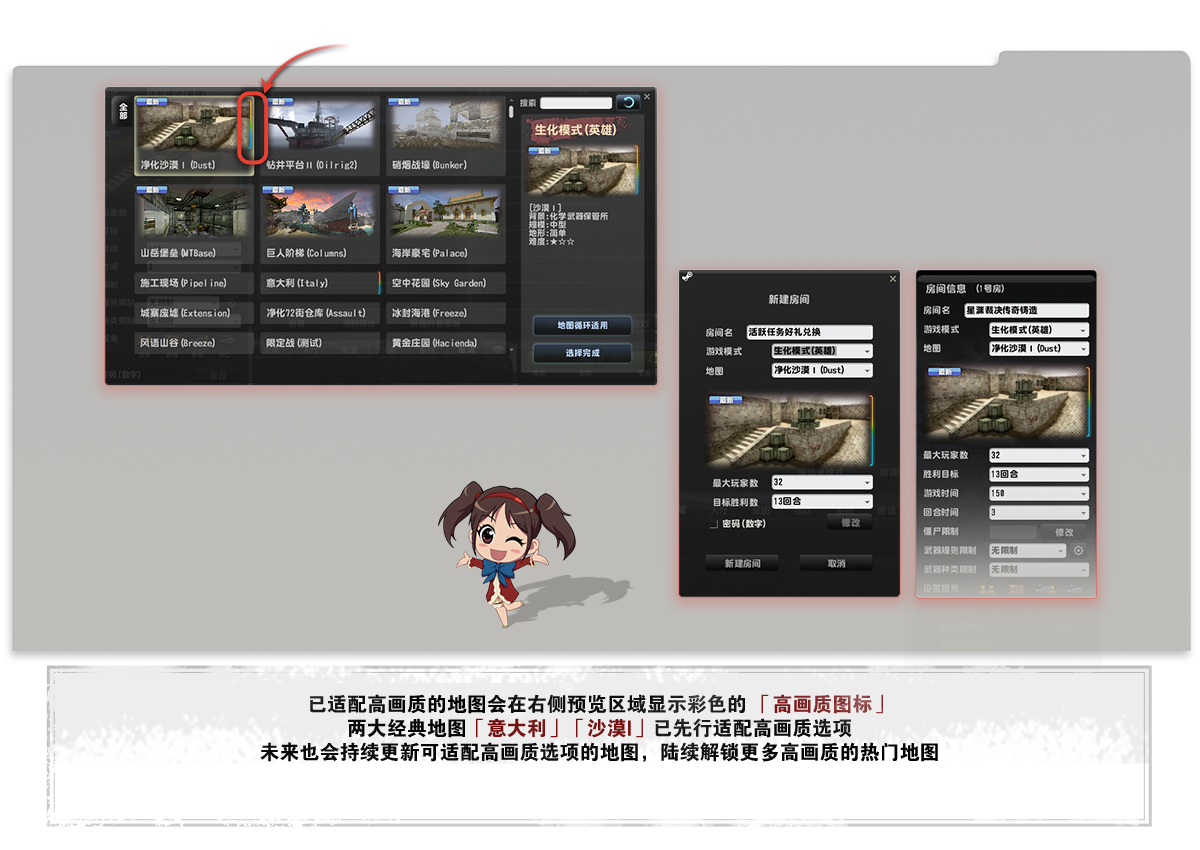
Task: Click the 修改 button next to the password checkbox
Action: (x=850, y=523)
